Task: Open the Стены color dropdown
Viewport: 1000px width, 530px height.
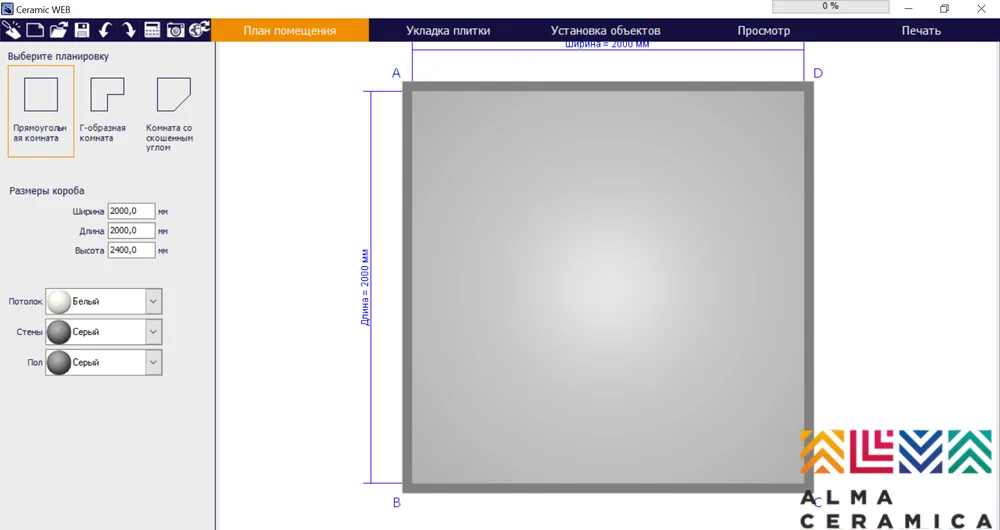Action: pyautogui.click(x=153, y=332)
